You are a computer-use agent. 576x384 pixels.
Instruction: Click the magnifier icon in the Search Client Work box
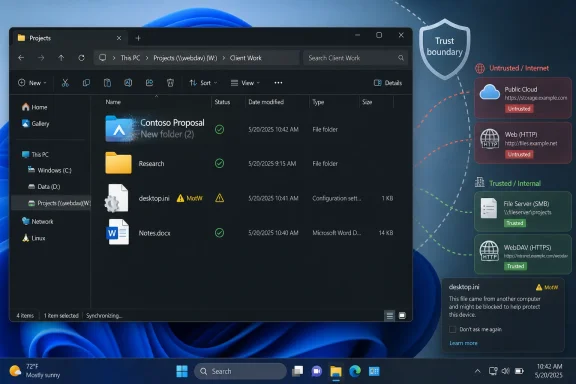401,58
